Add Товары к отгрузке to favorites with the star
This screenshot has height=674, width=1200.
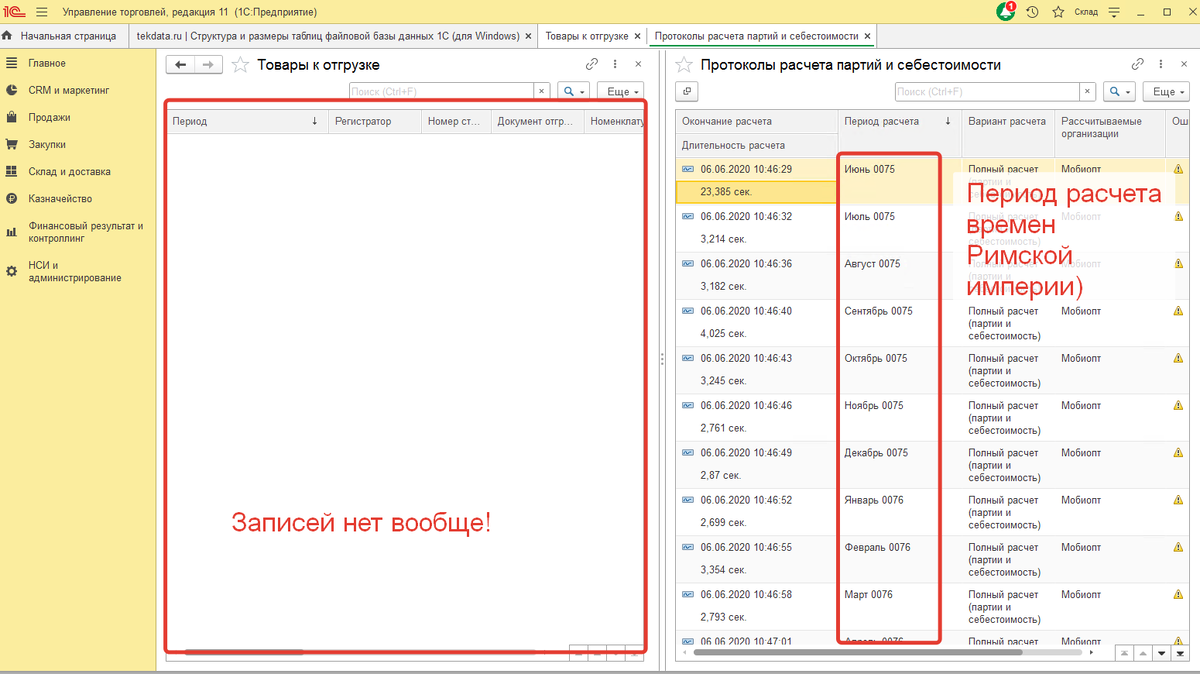[x=240, y=64]
